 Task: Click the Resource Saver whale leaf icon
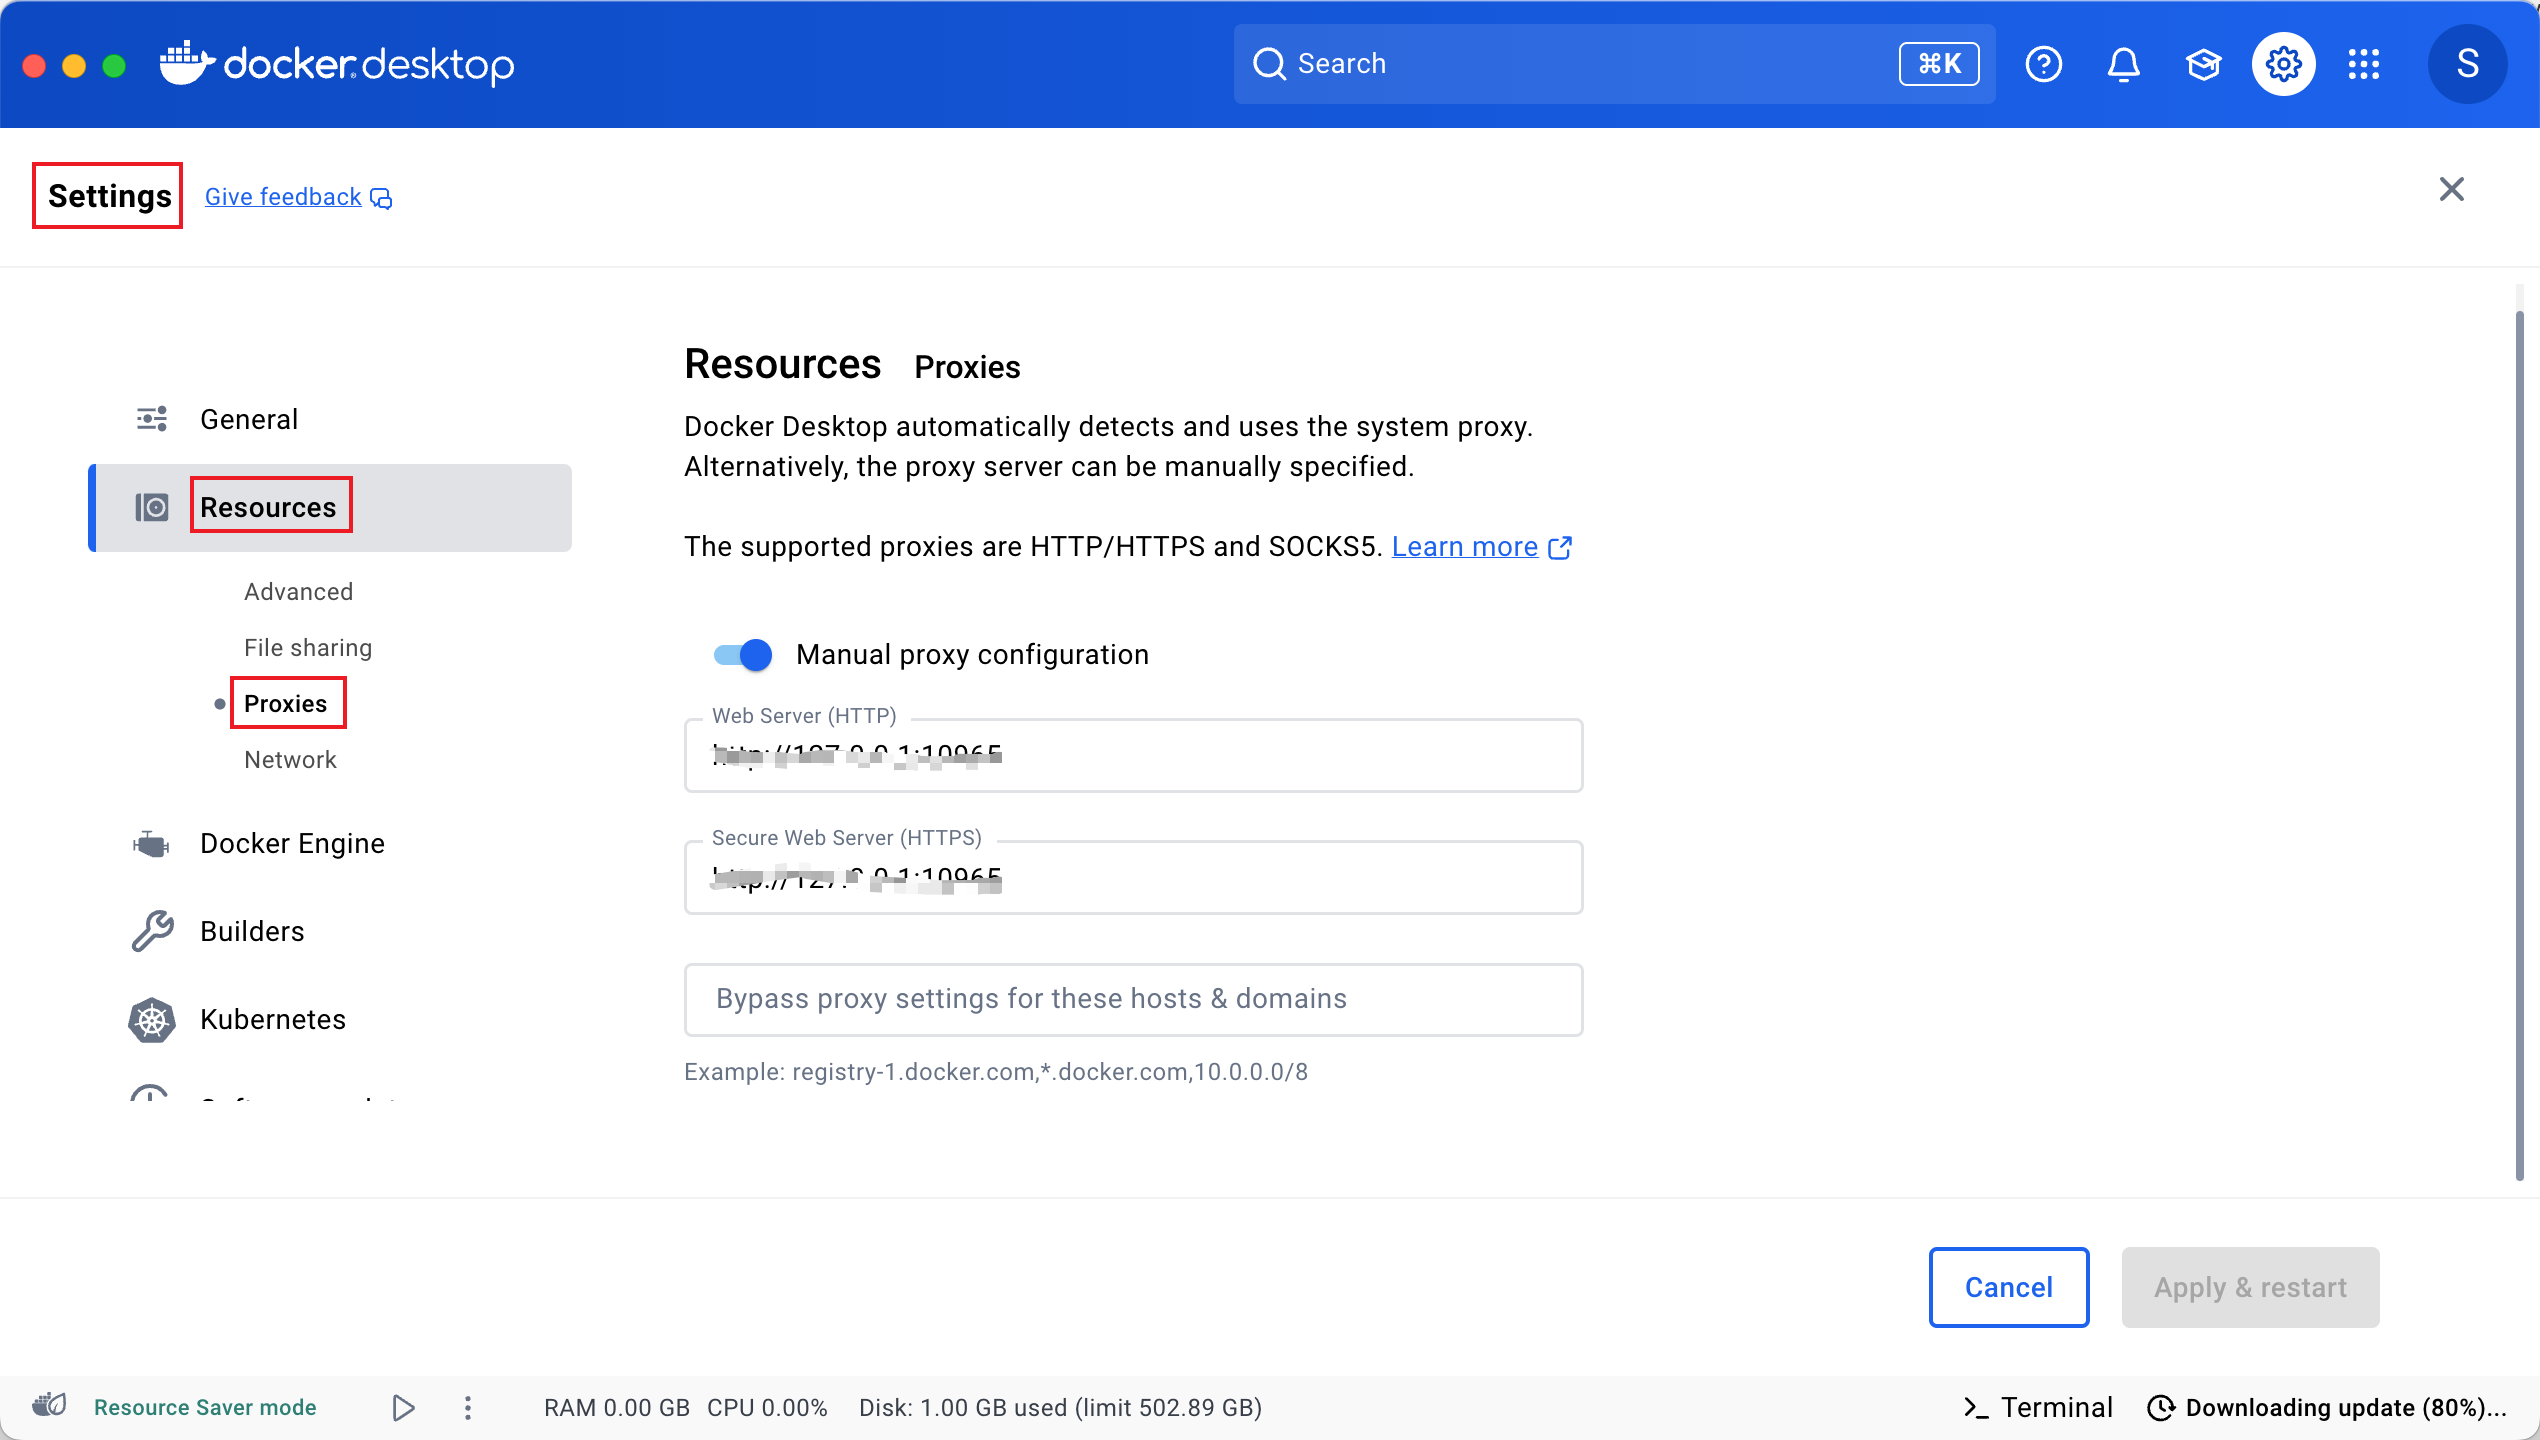click(x=49, y=1406)
